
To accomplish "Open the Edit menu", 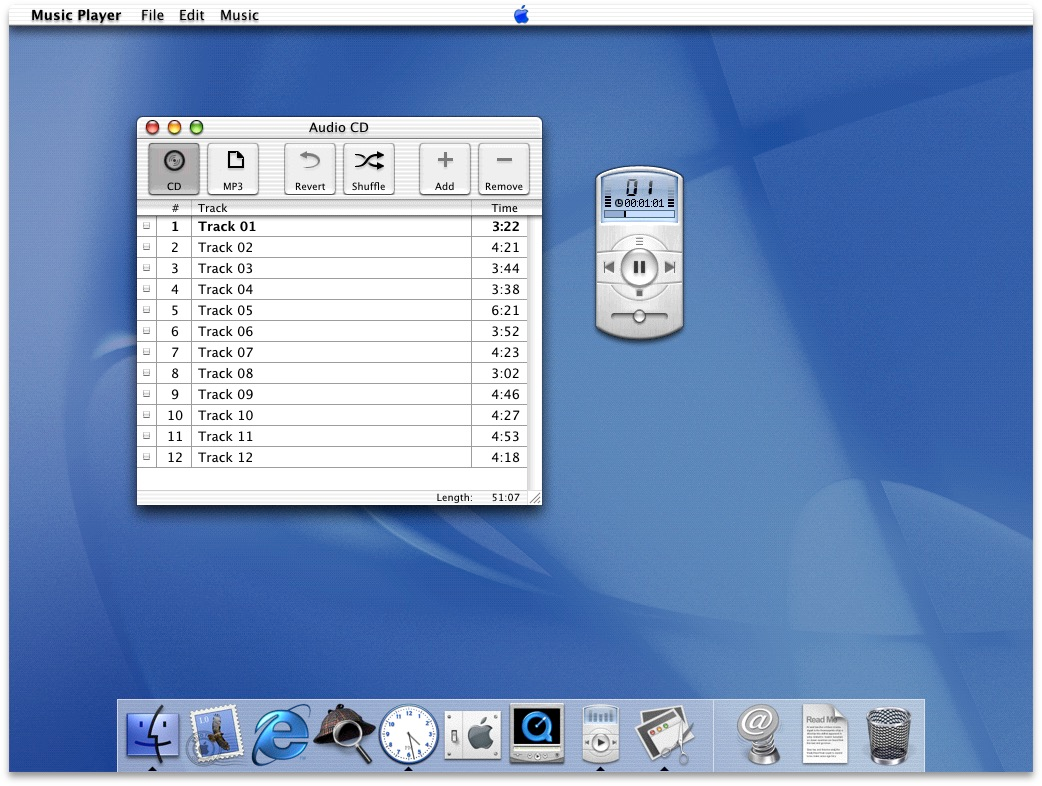I will tap(191, 15).
